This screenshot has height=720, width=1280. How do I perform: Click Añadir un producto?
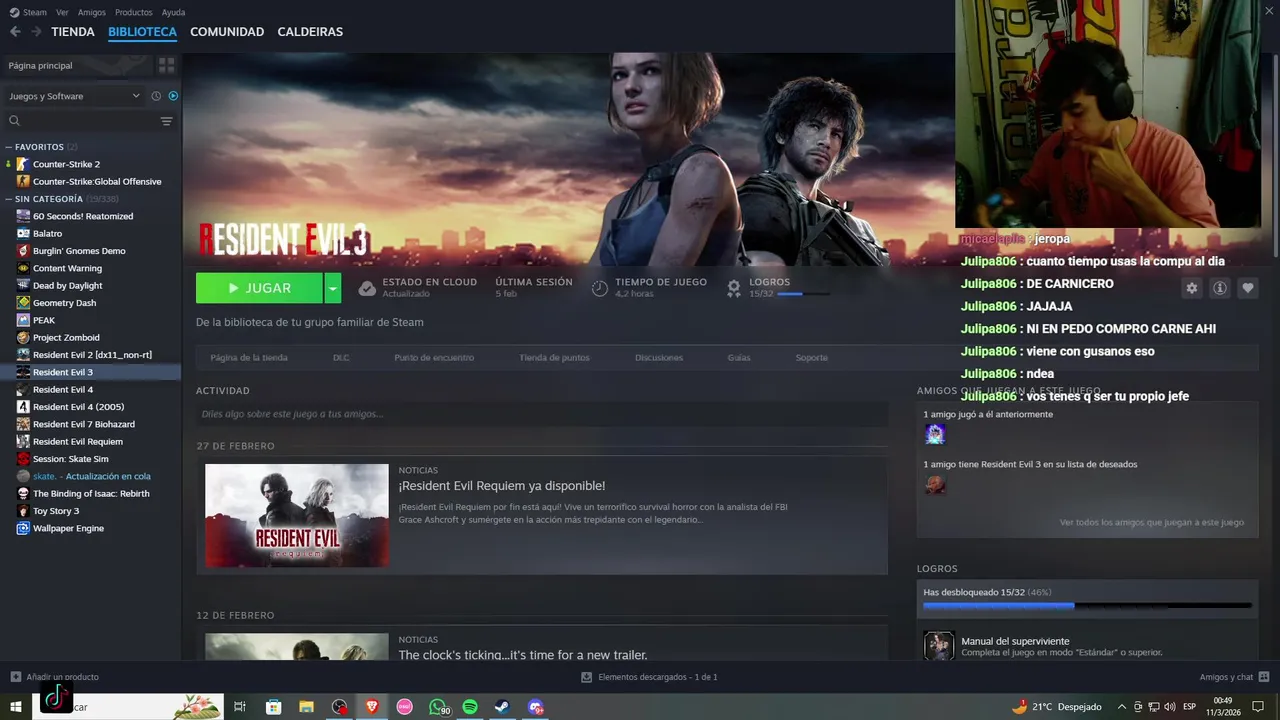click(55, 677)
